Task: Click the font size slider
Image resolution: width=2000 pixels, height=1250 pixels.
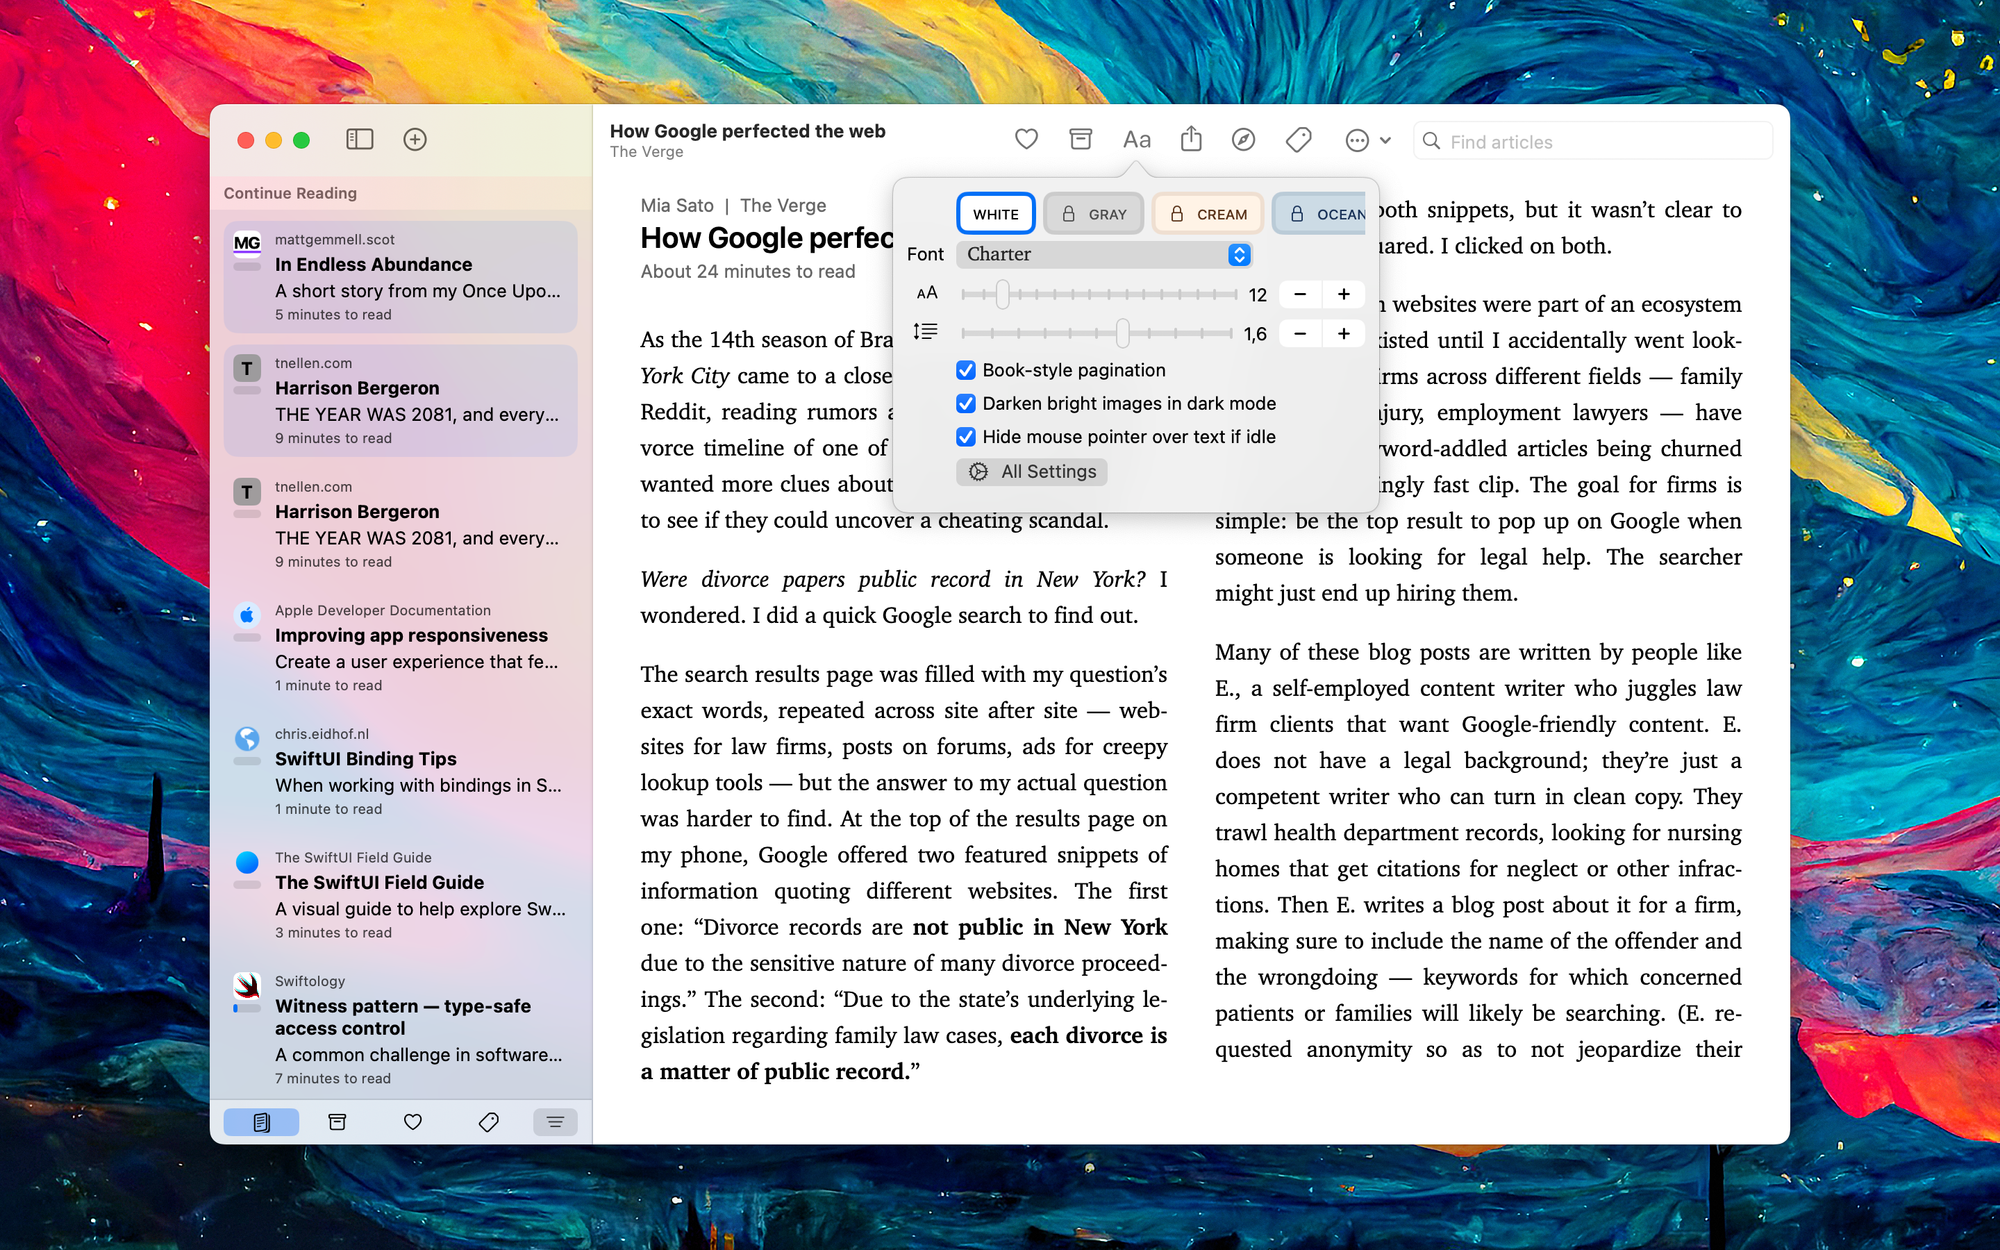Action: click(1098, 294)
